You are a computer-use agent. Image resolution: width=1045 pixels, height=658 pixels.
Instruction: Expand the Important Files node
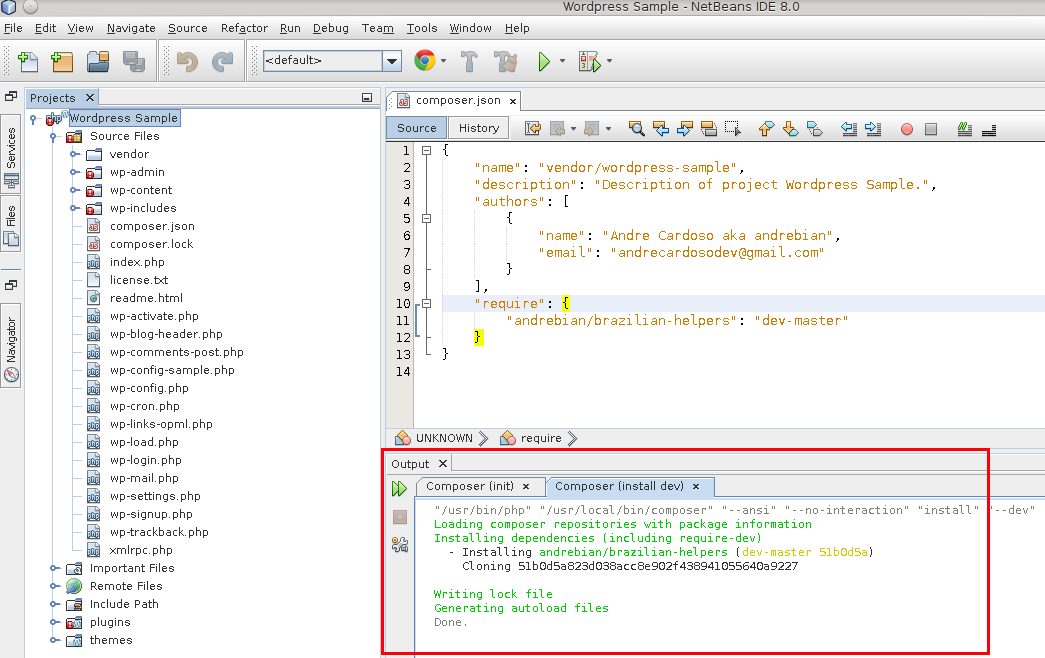[x=54, y=568]
